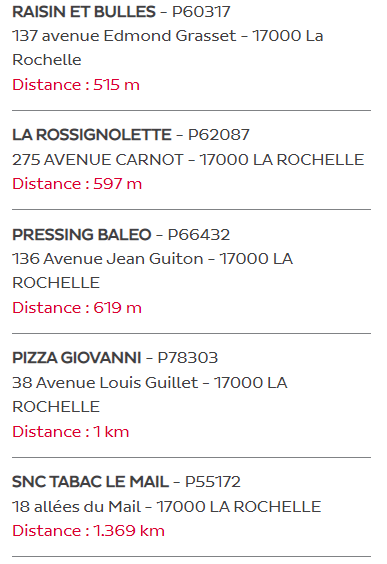Select the LA ROSSIGNOLETTE relay point name
The width and height of the screenshot is (387, 564).
pyautogui.click(x=92, y=135)
